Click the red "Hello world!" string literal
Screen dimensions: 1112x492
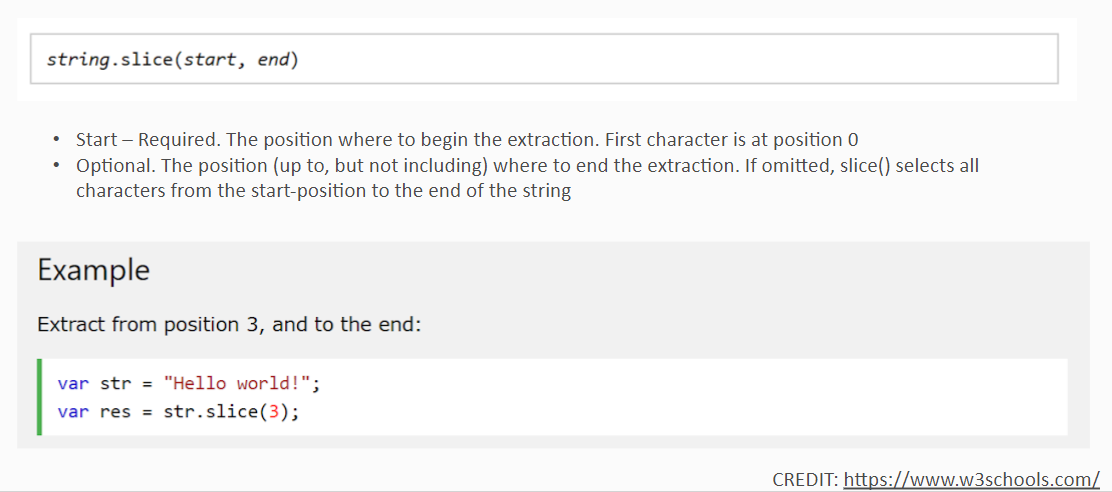coord(237,384)
